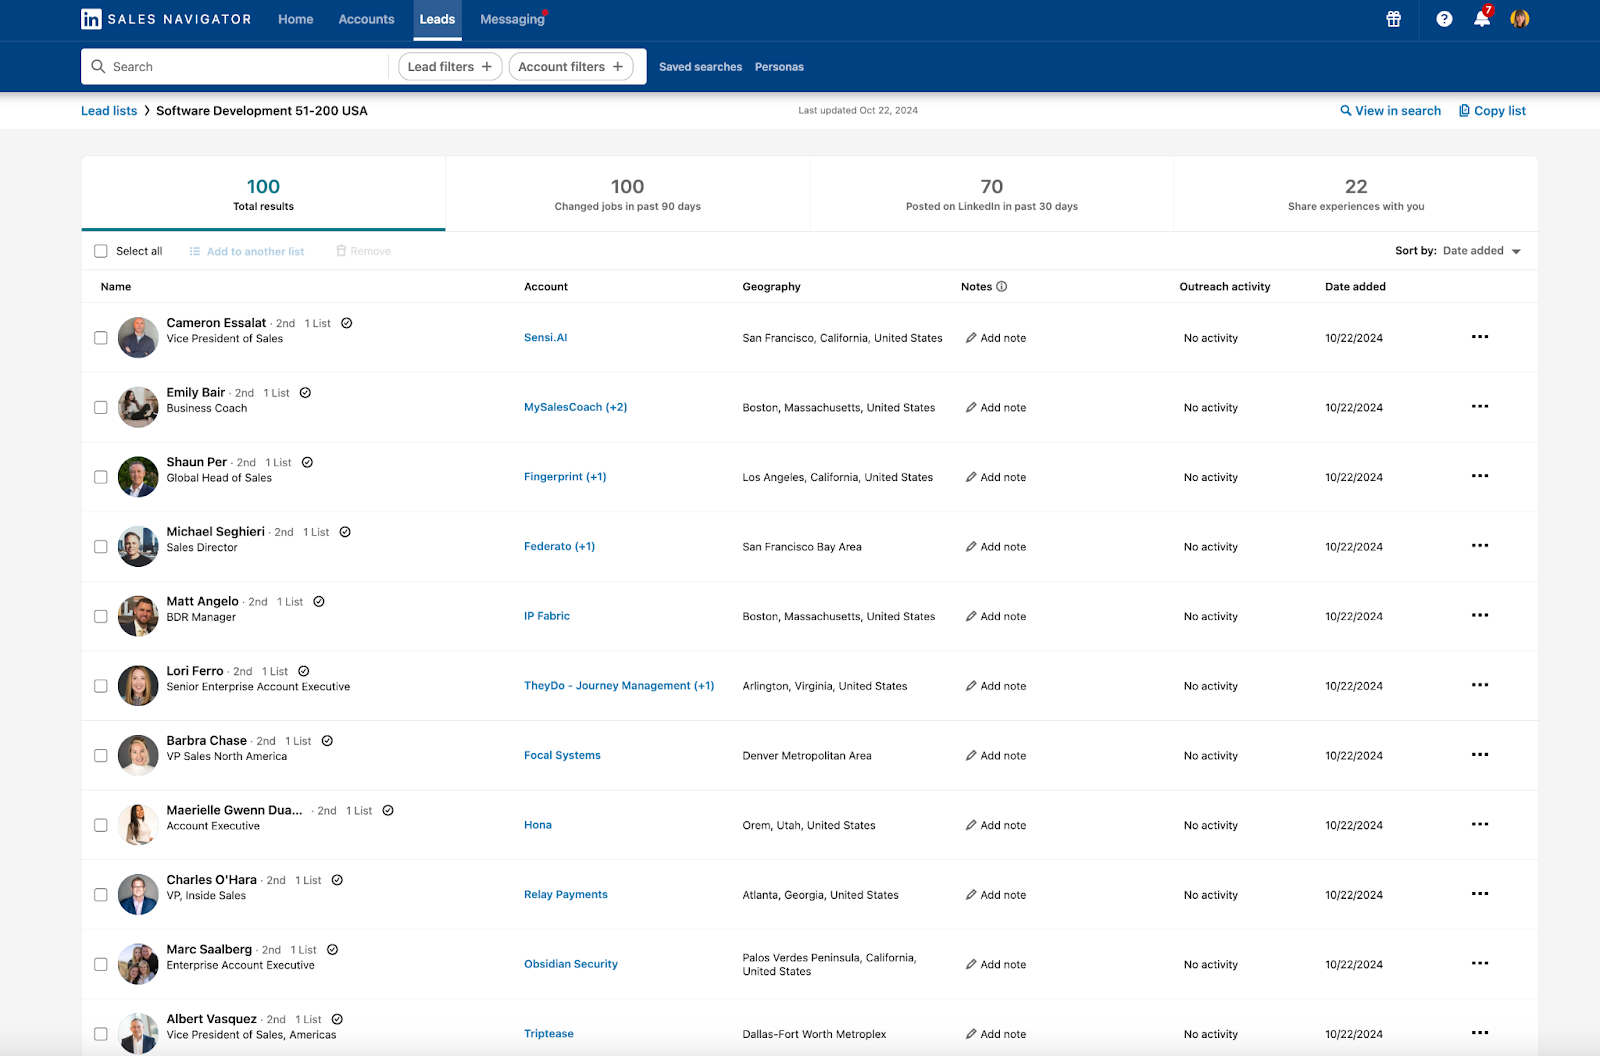The width and height of the screenshot is (1600, 1056).
Task: Open more options for Marc Saalberg
Action: tap(1480, 964)
